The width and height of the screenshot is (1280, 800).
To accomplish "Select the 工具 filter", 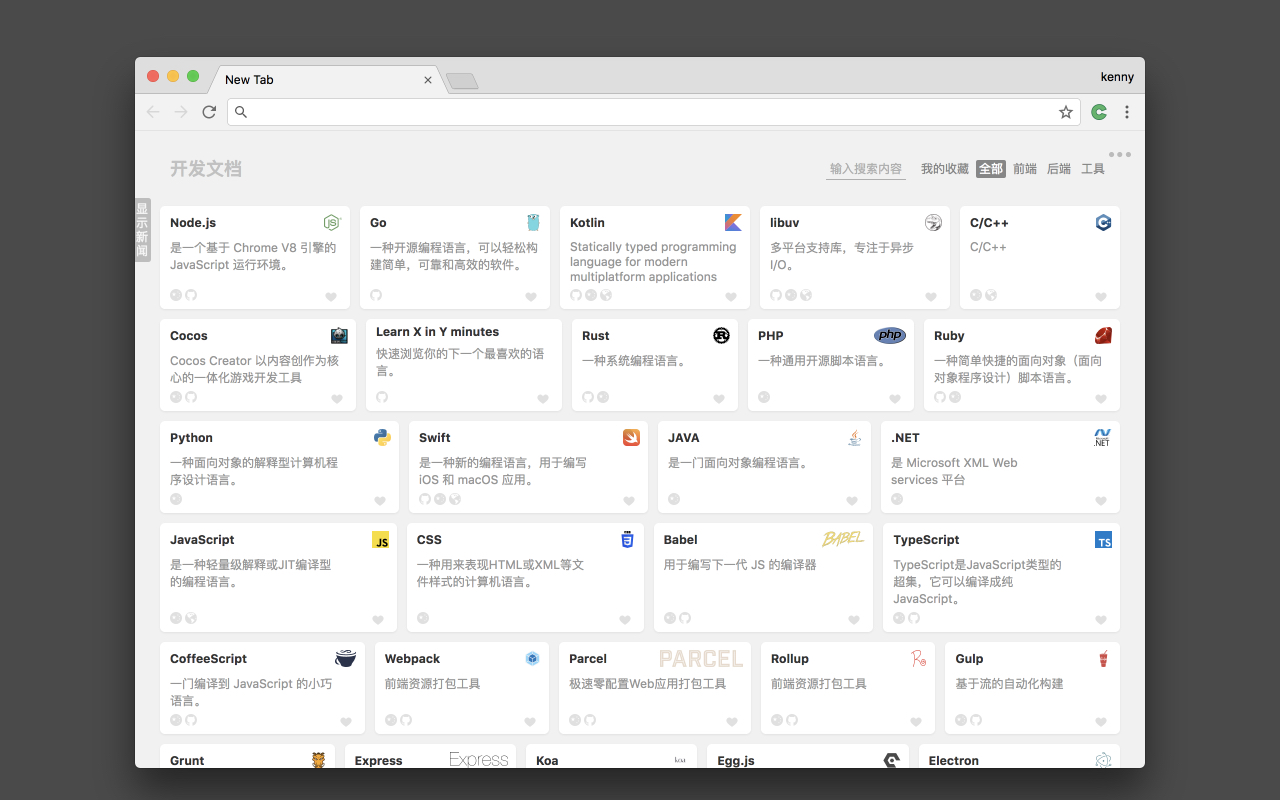I will pyautogui.click(x=1093, y=169).
